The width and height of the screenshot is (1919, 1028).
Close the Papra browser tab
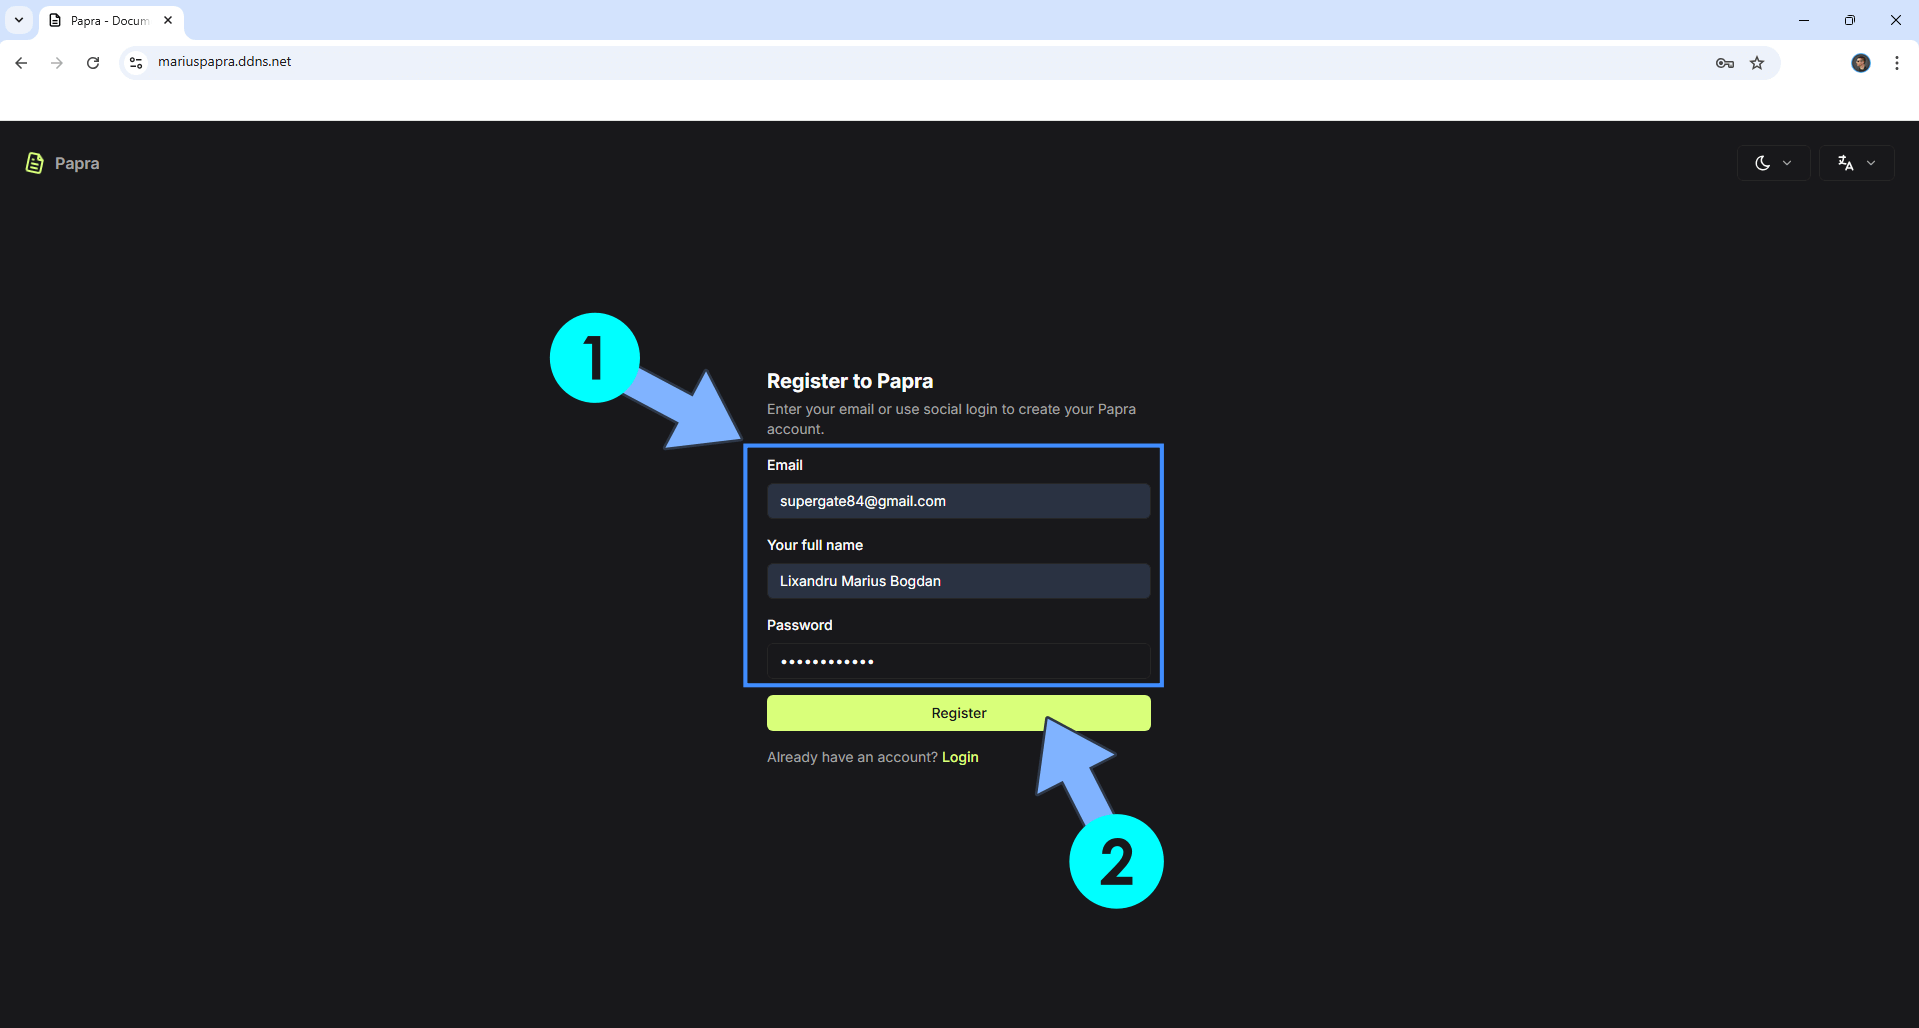point(168,20)
